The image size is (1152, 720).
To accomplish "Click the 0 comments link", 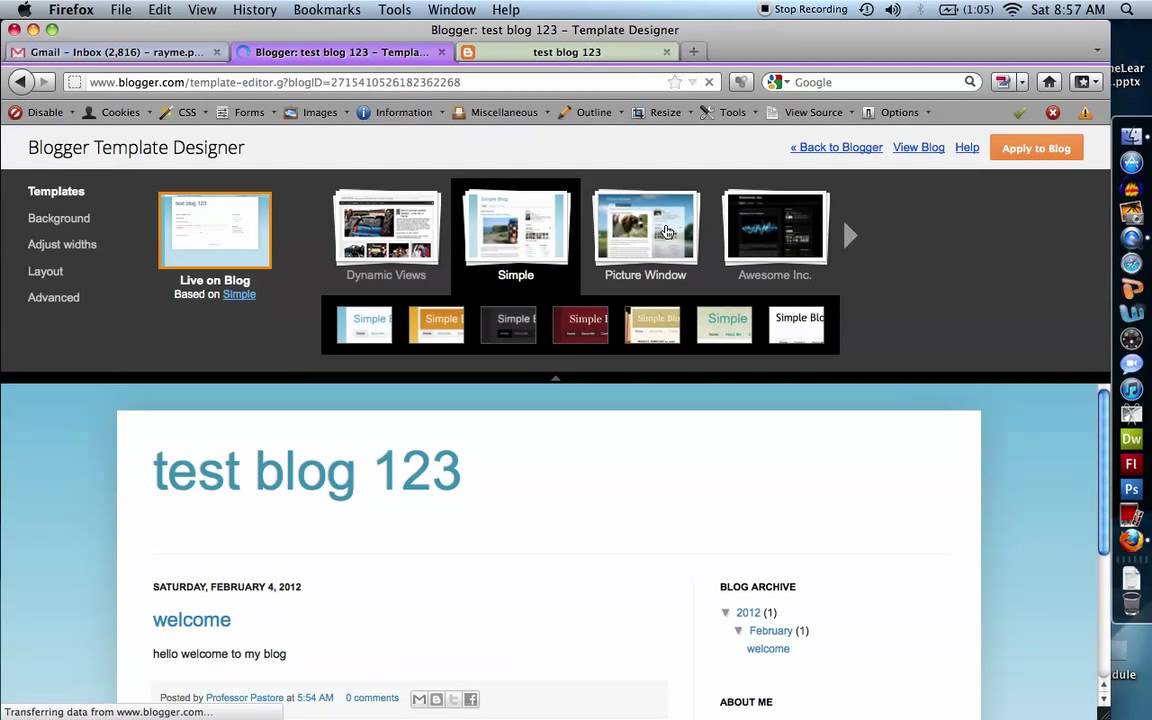I will click(372, 698).
